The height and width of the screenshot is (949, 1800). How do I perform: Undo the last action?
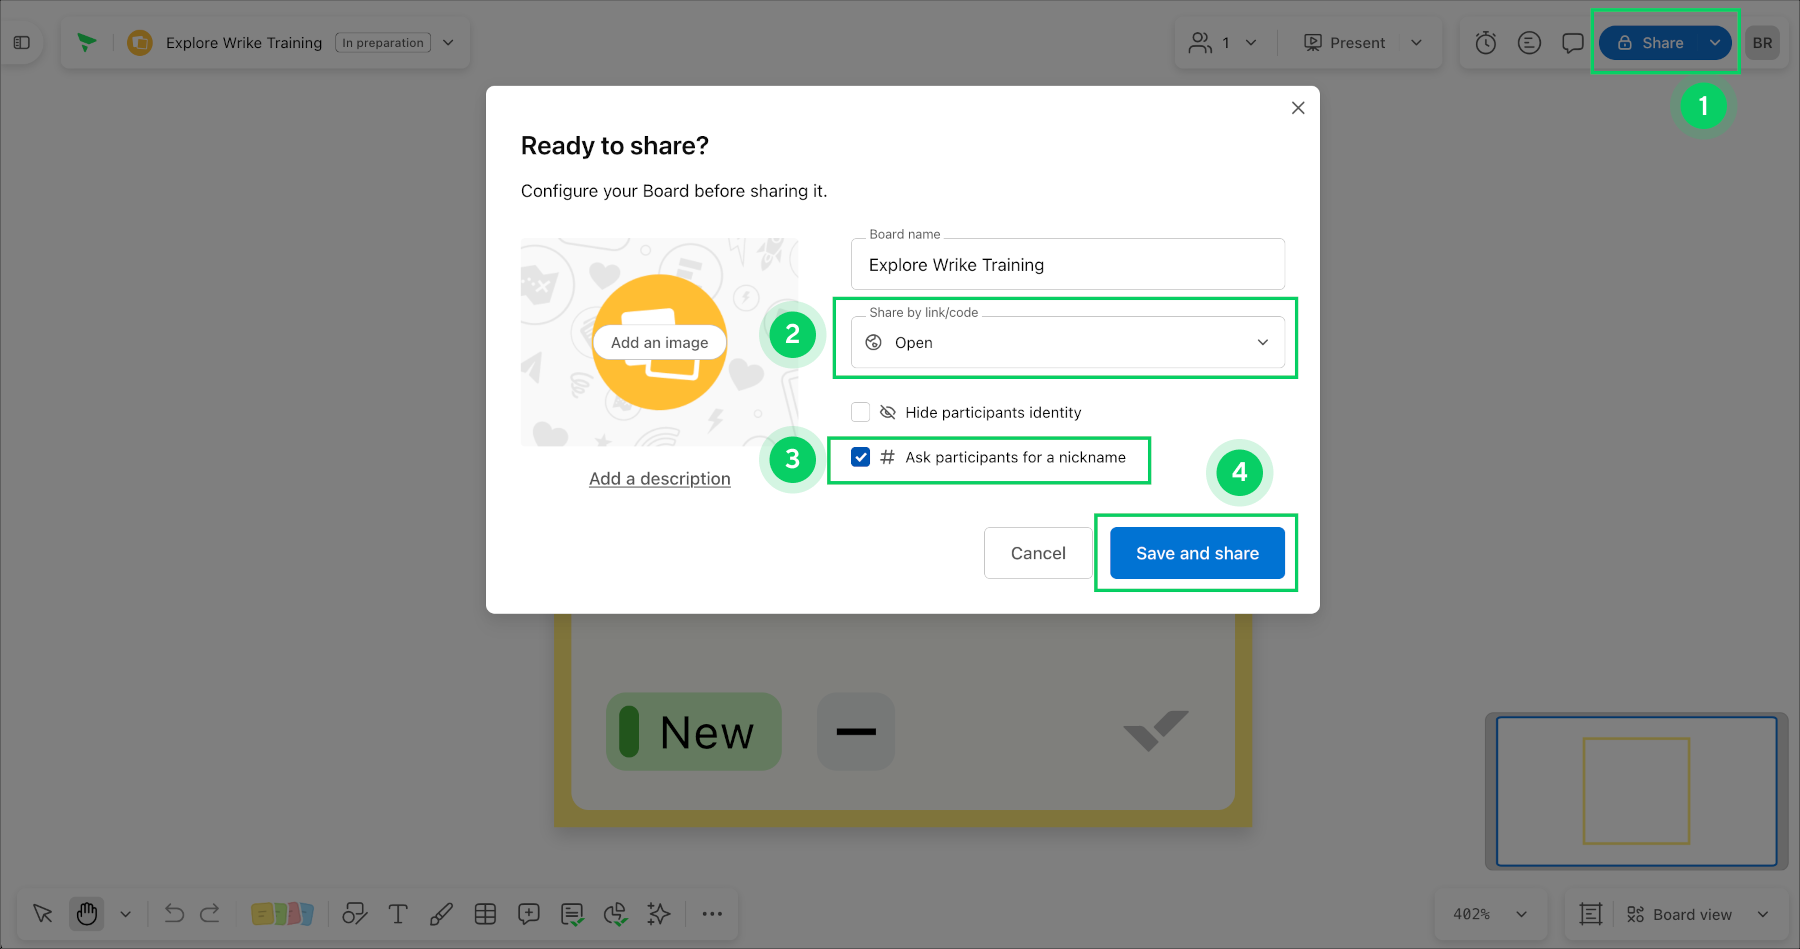pos(174,914)
